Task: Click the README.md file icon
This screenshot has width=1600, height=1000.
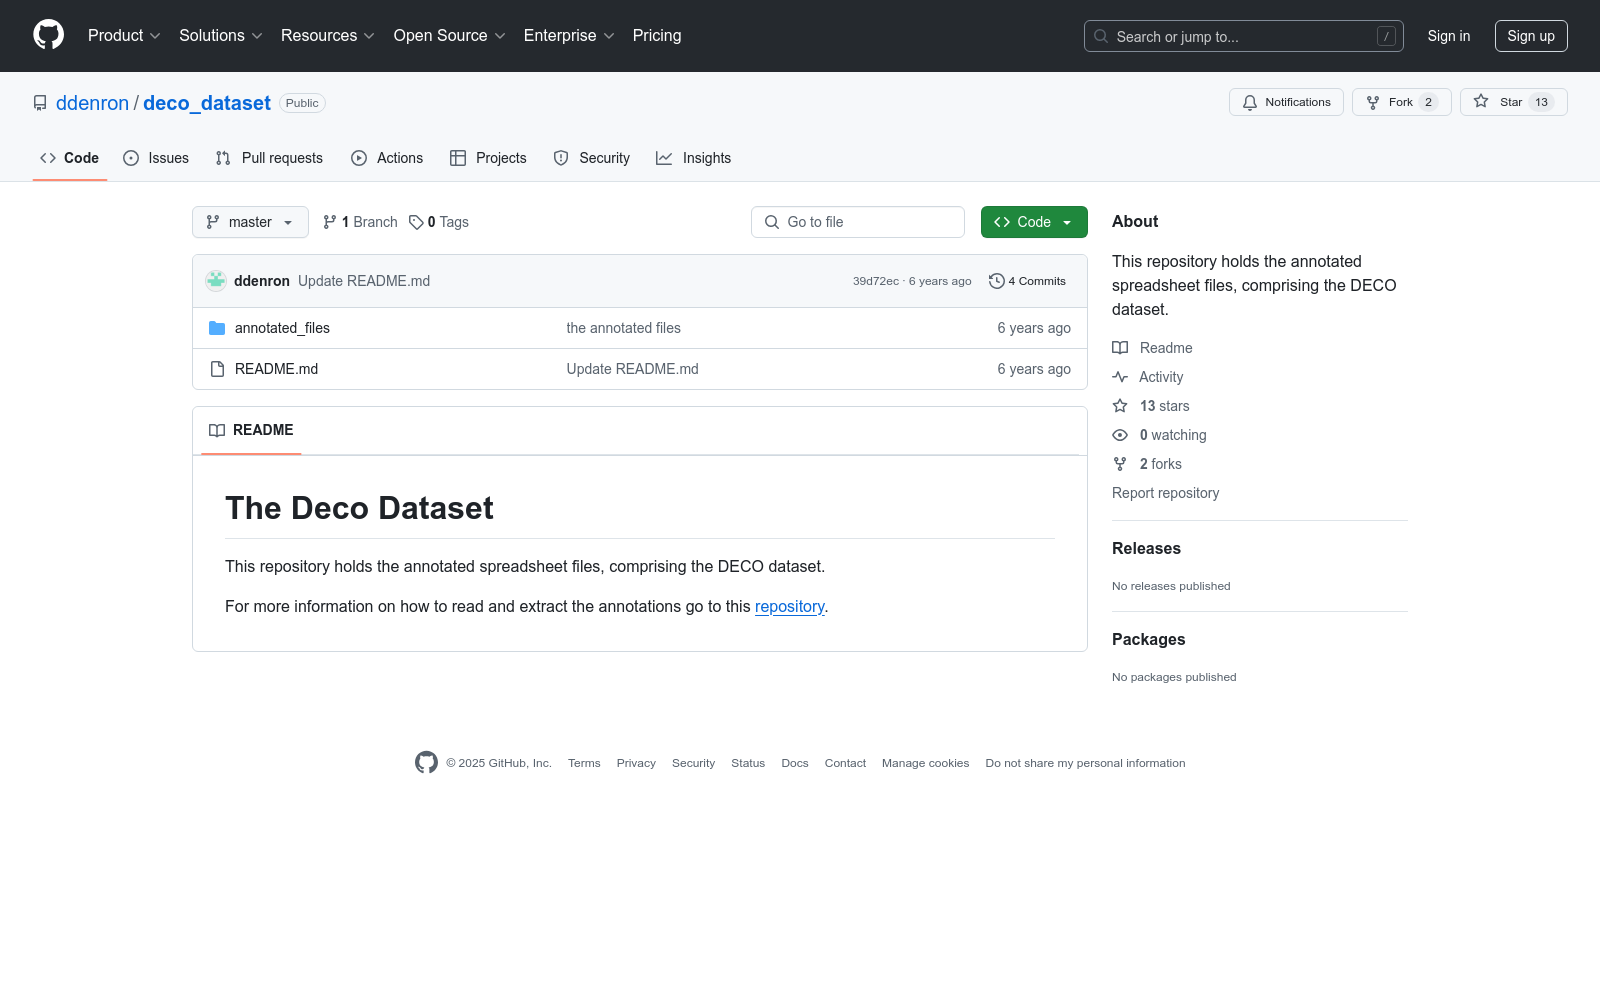Action: (217, 369)
